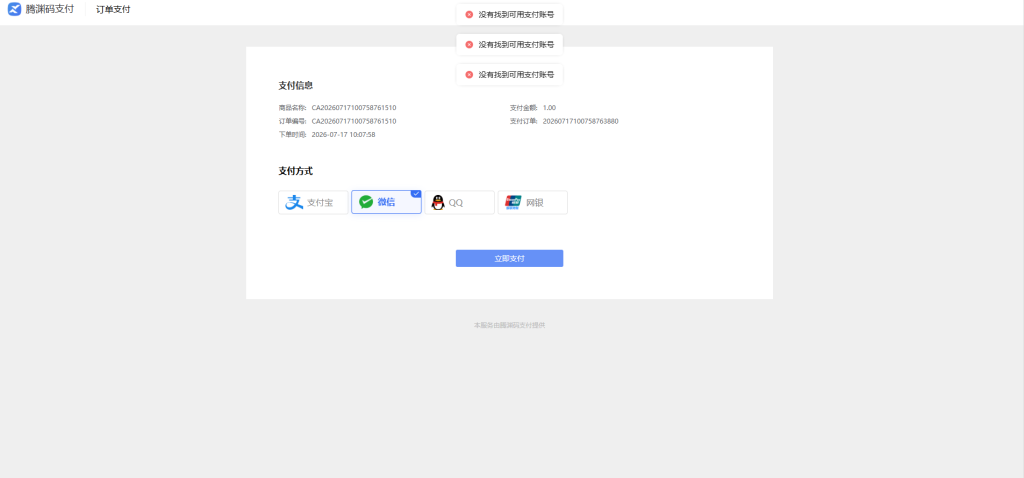Open the 订单支付 tab in the header

click(113, 10)
